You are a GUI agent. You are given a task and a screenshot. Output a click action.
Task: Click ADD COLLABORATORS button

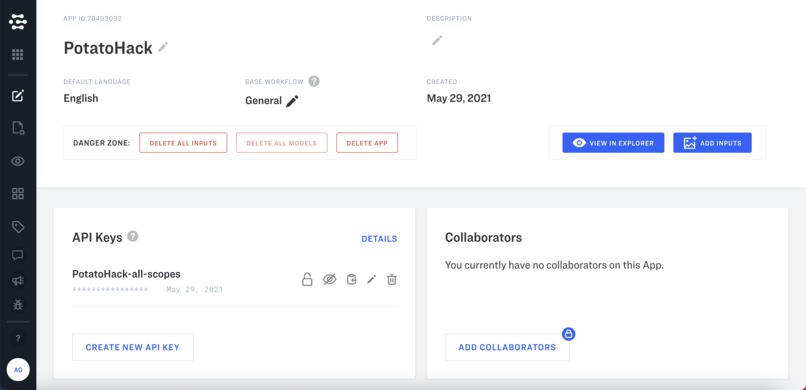click(x=507, y=347)
